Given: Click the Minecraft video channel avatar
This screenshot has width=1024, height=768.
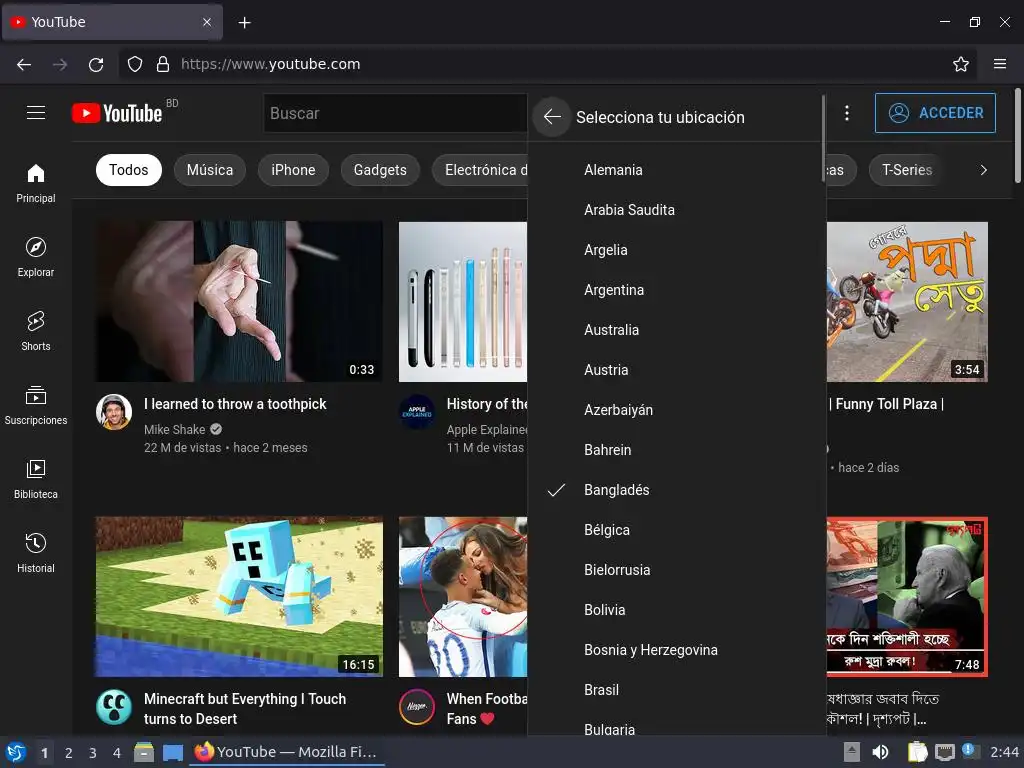Looking at the screenshot, I should 114,707.
